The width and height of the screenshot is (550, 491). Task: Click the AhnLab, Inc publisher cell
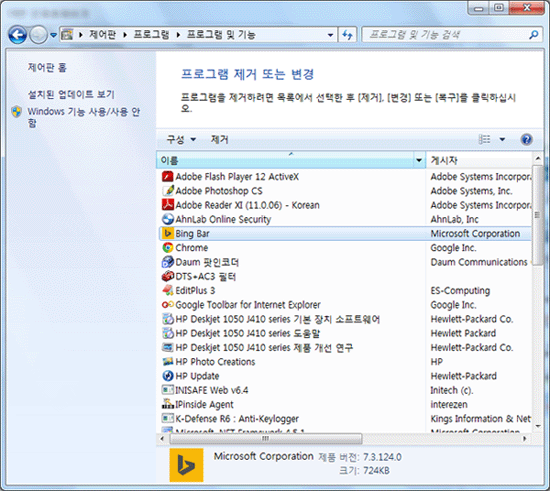(x=455, y=219)
